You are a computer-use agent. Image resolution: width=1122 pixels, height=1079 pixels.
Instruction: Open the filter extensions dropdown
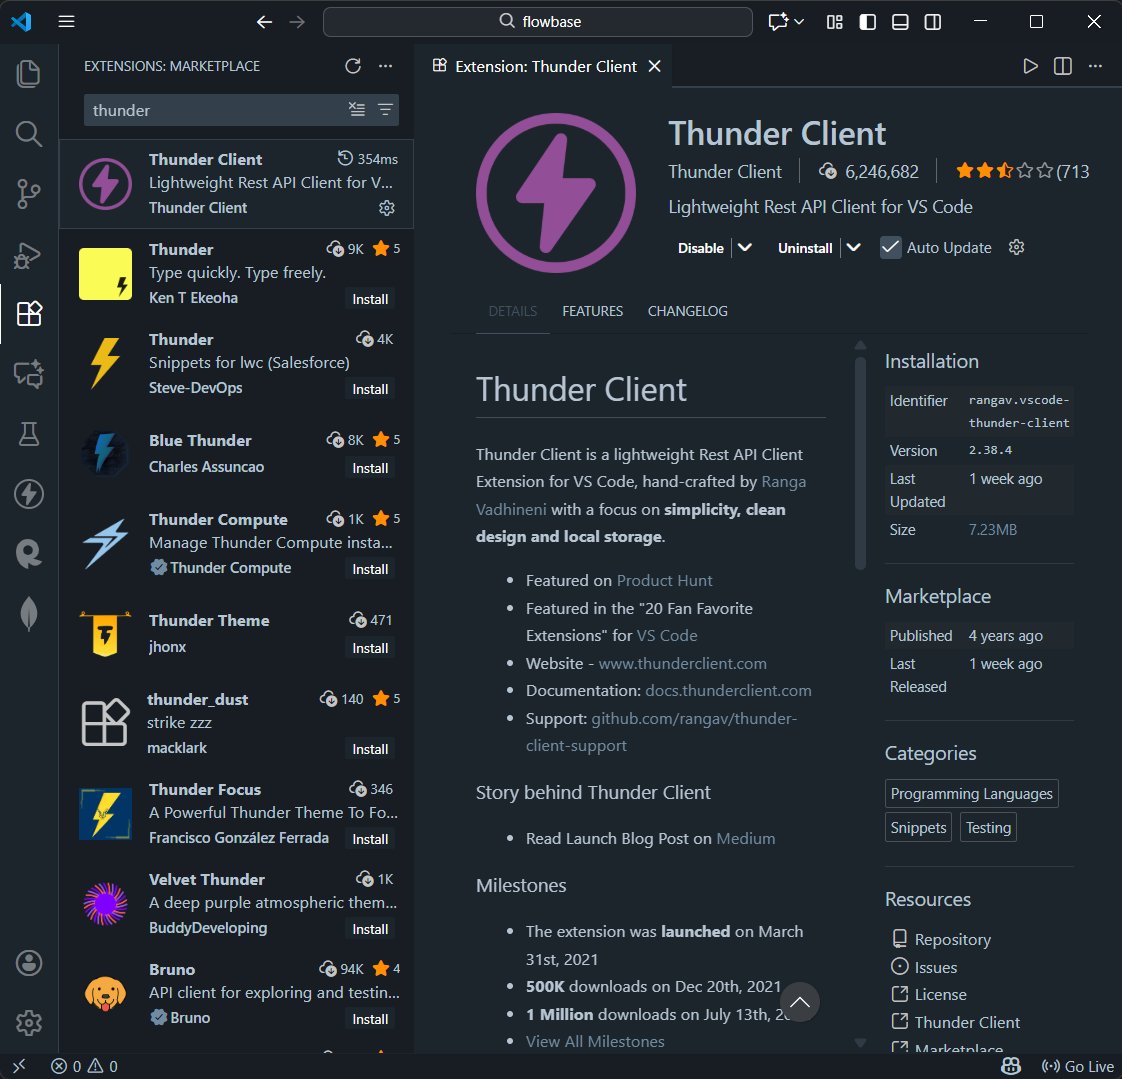[386, 110]
